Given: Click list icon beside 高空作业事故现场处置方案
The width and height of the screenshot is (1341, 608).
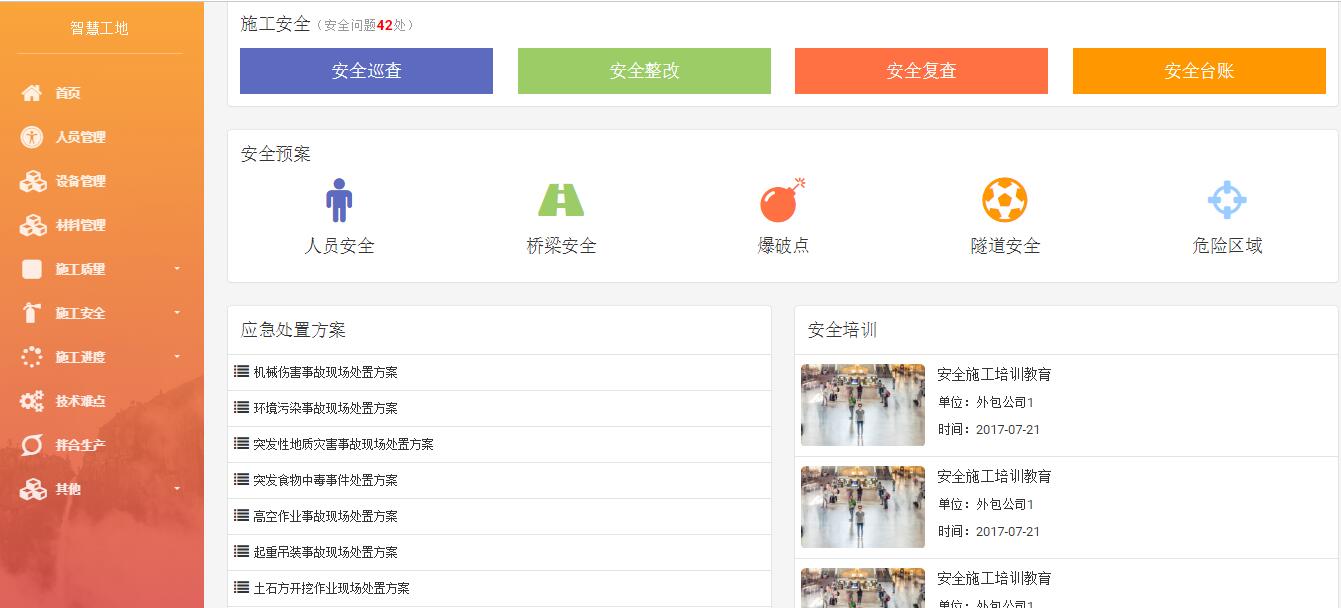Looking at the screenshot, I should pyautogui.click(x=241, y=515).
